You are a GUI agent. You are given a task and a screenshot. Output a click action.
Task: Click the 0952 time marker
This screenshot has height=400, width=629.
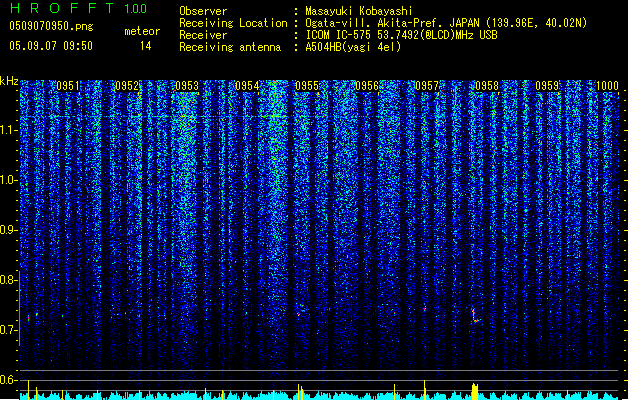(x=127, y=86)
